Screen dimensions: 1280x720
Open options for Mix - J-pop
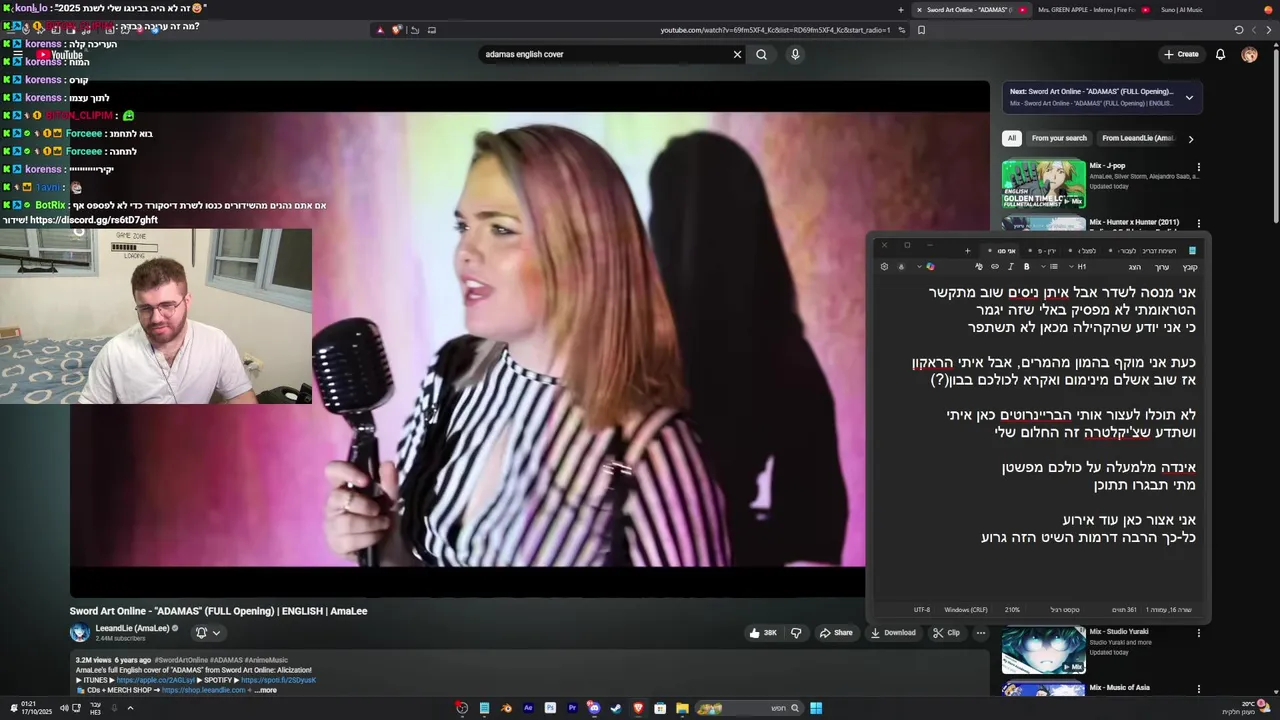pos(1198,167)
